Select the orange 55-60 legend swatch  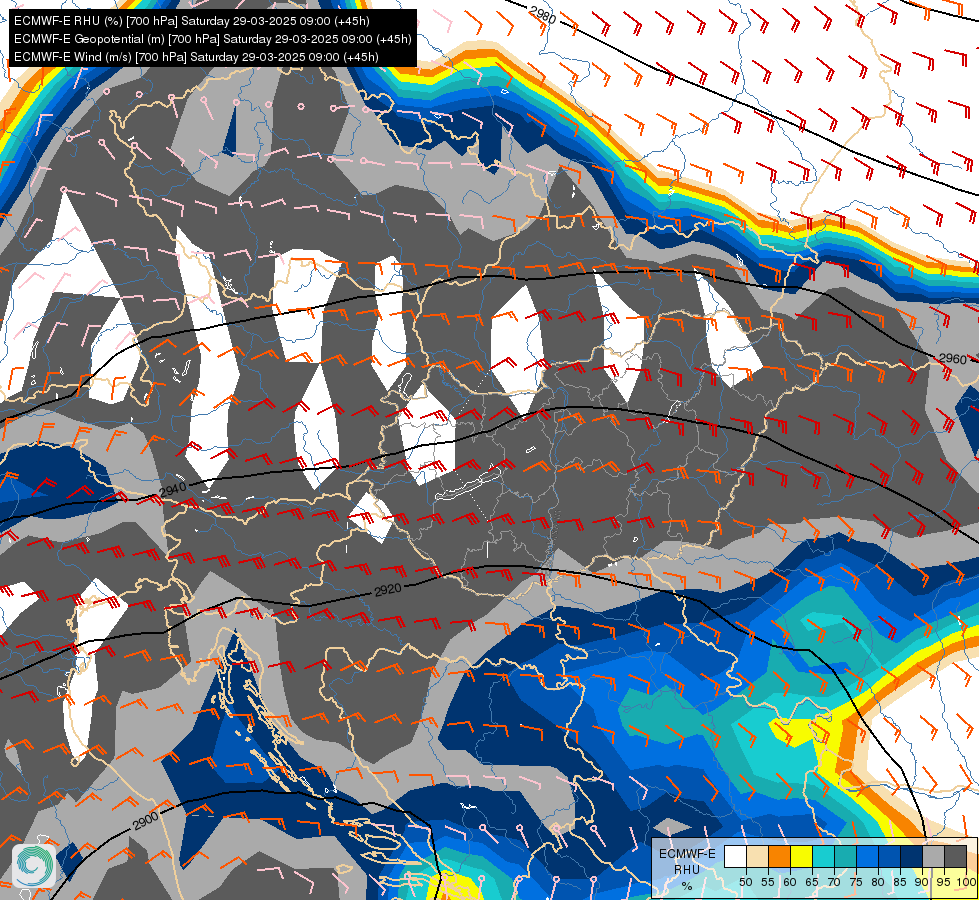779,856
